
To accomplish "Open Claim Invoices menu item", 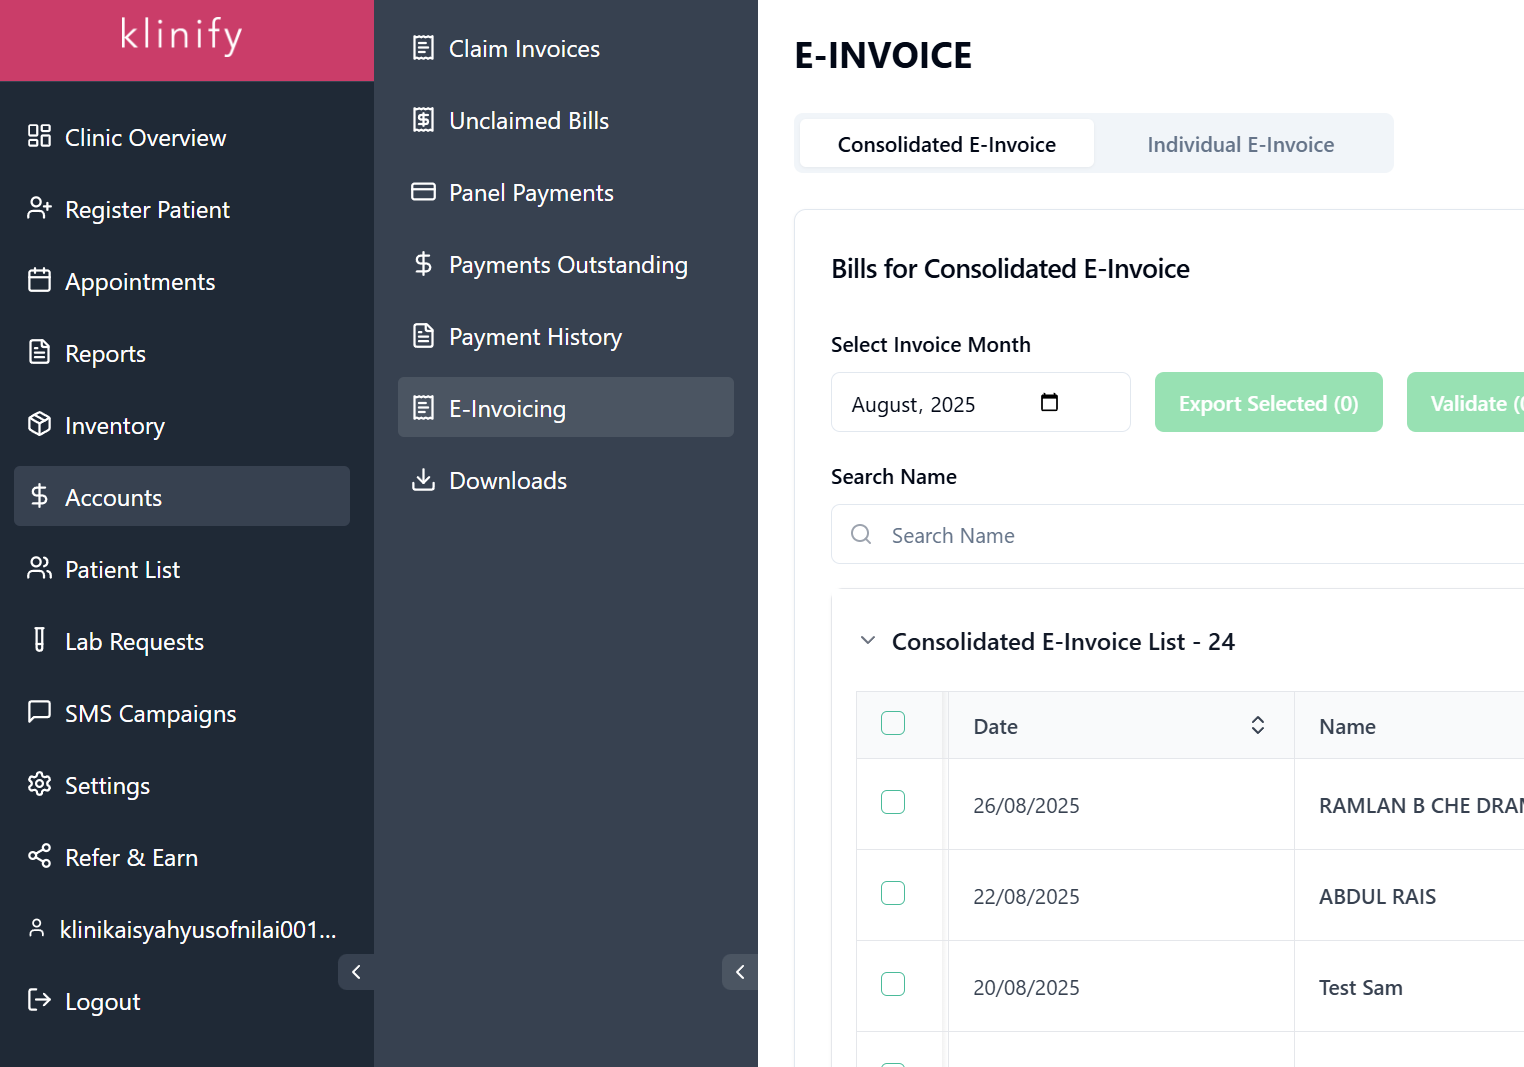I will pos(566,48).
